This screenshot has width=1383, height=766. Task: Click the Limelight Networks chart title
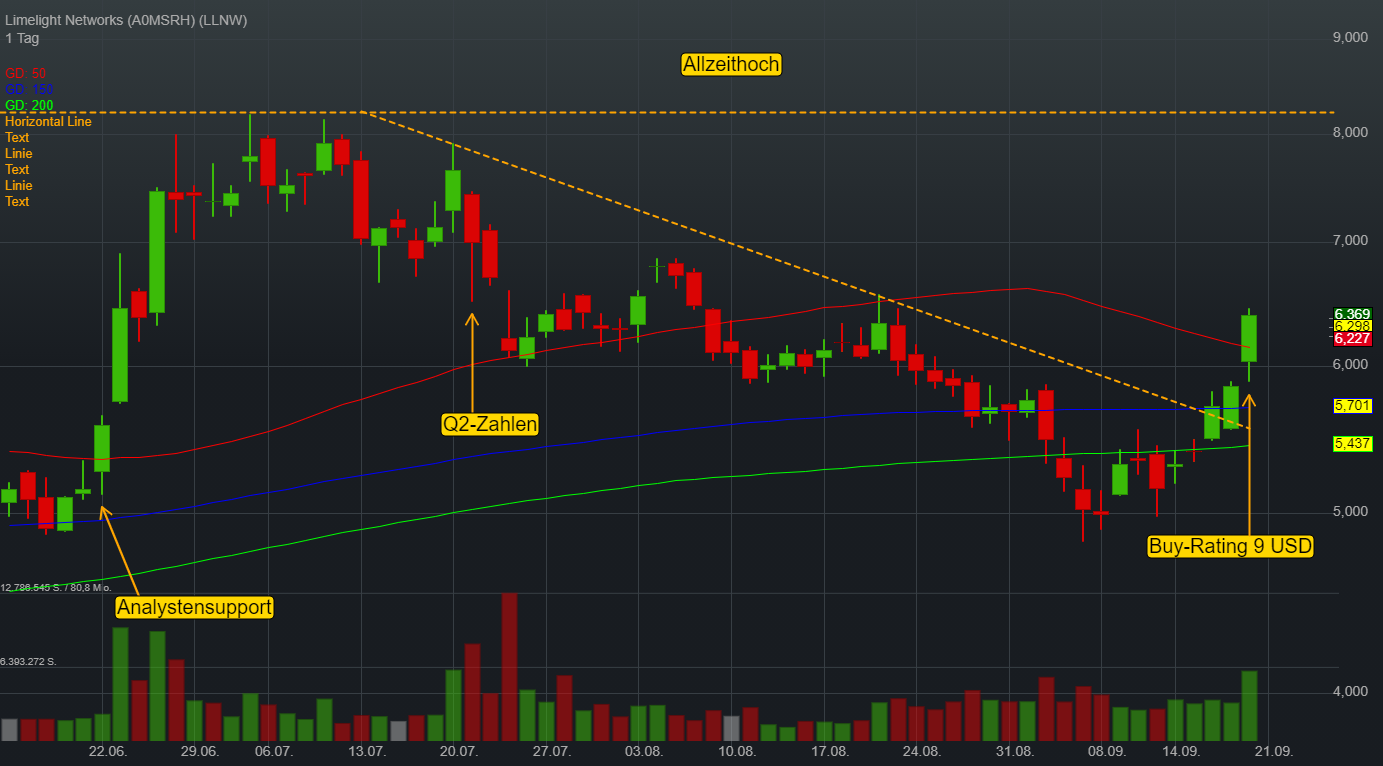coord(126,20)
